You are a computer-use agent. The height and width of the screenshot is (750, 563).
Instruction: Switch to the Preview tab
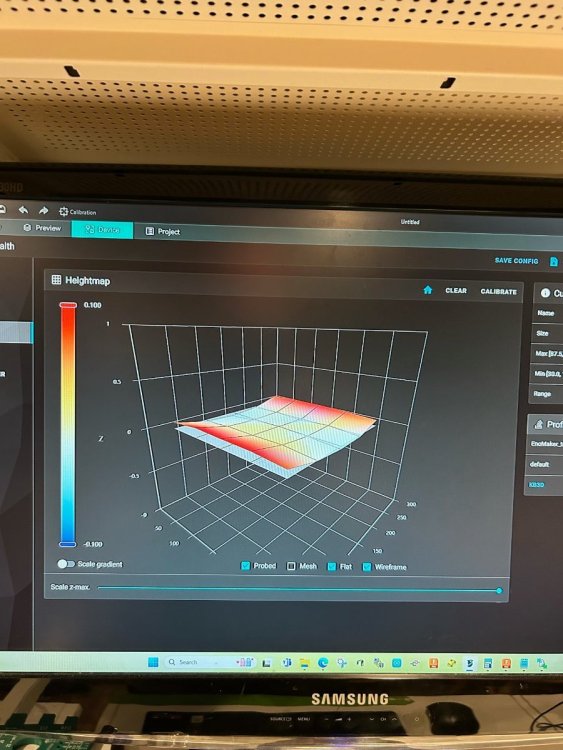[x=43, y=228]
